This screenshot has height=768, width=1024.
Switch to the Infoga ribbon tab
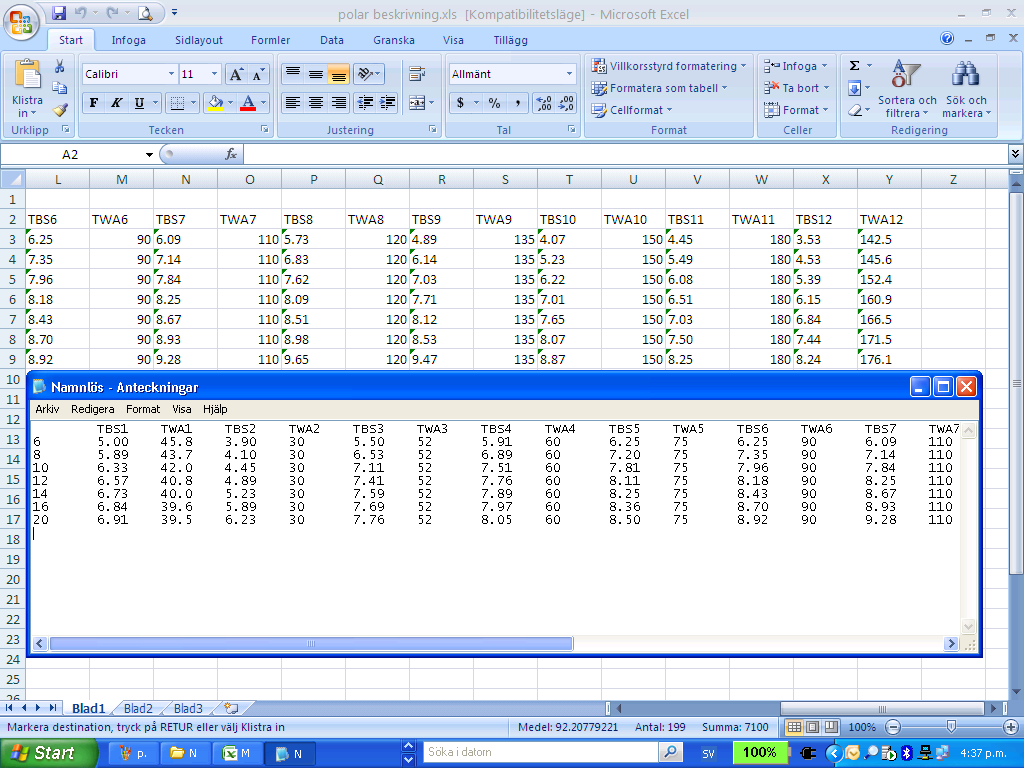pos(129,40)
